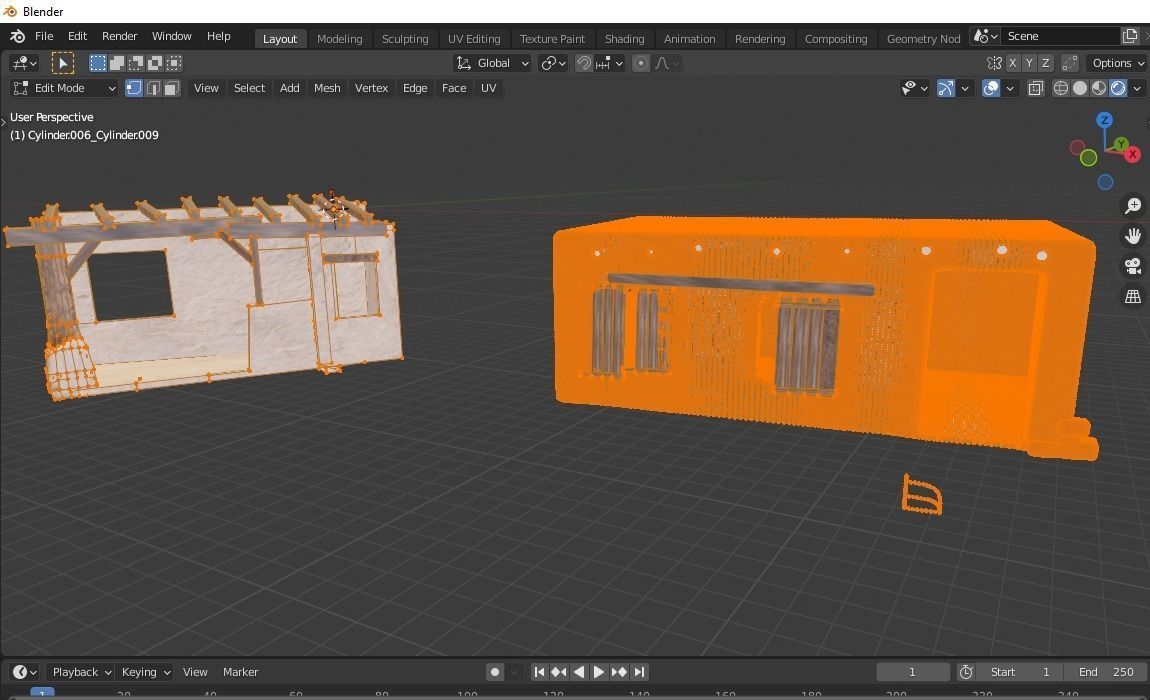Open the Mesh menu
The image size is (1150, 700).
point(327,88)
